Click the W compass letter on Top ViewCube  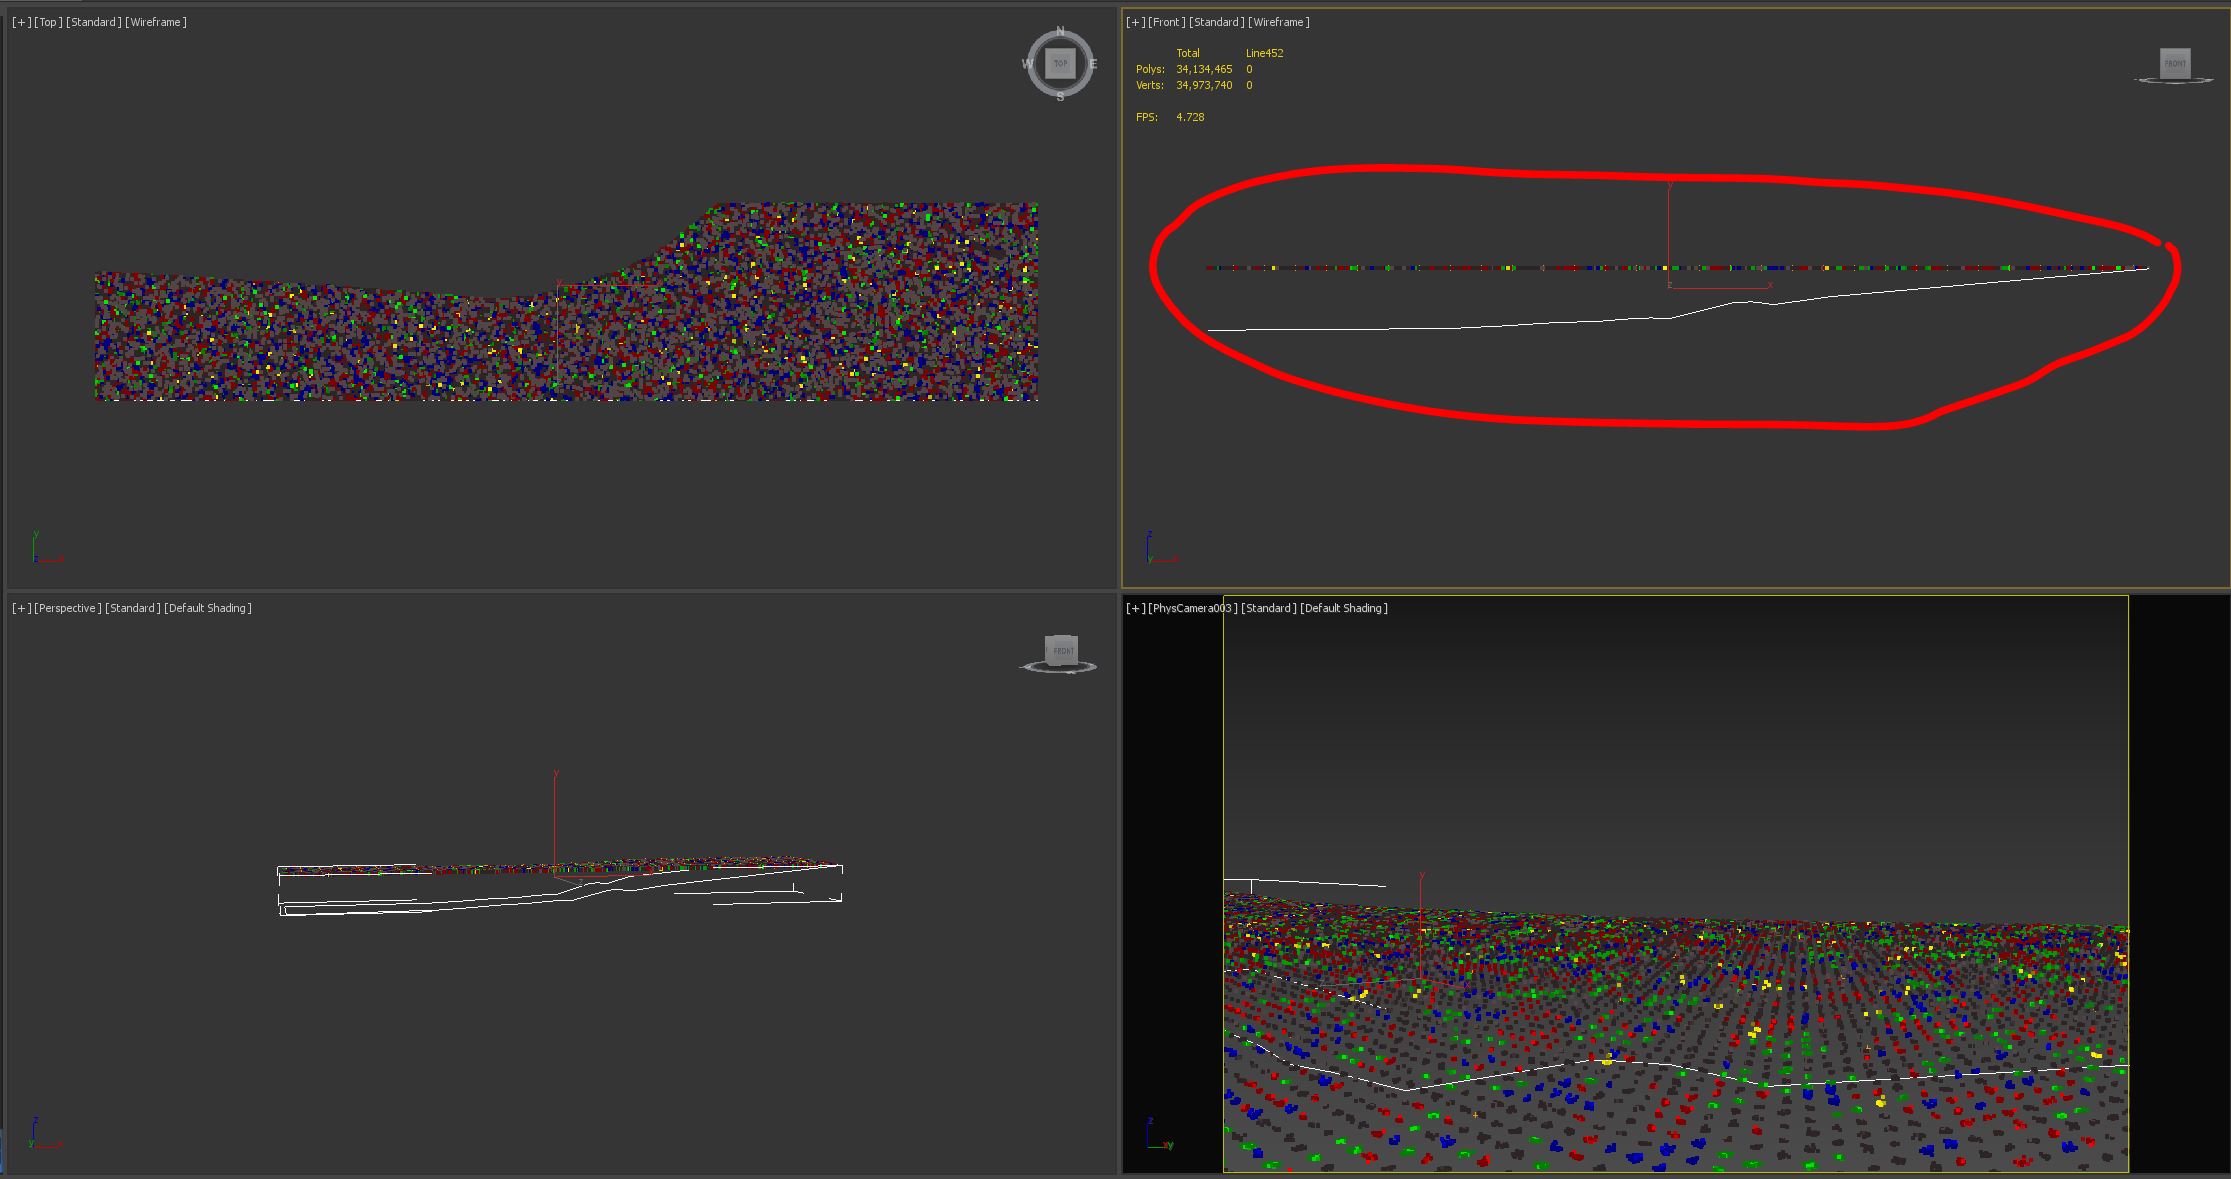[x=1027, y=64]
